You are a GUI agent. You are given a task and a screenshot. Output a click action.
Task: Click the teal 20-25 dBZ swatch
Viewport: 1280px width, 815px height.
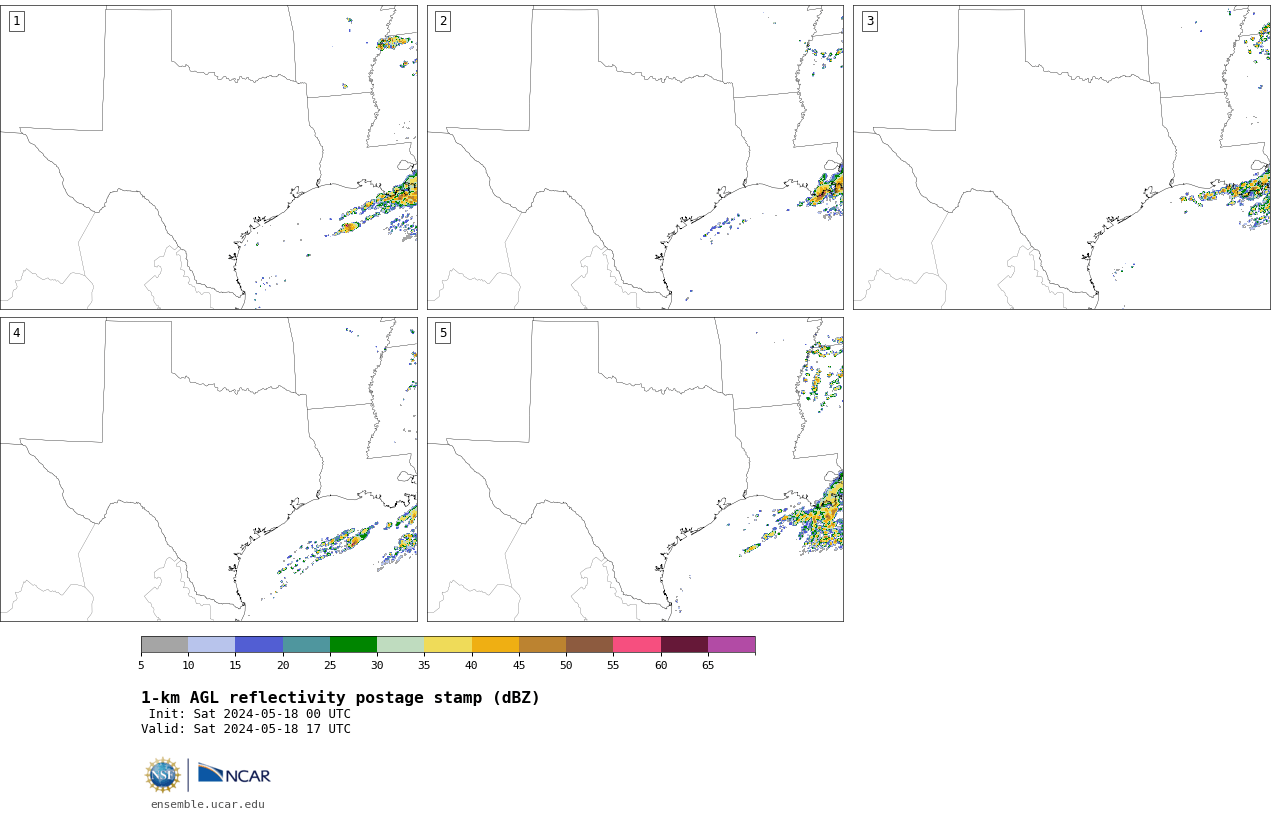pos(306,644)
